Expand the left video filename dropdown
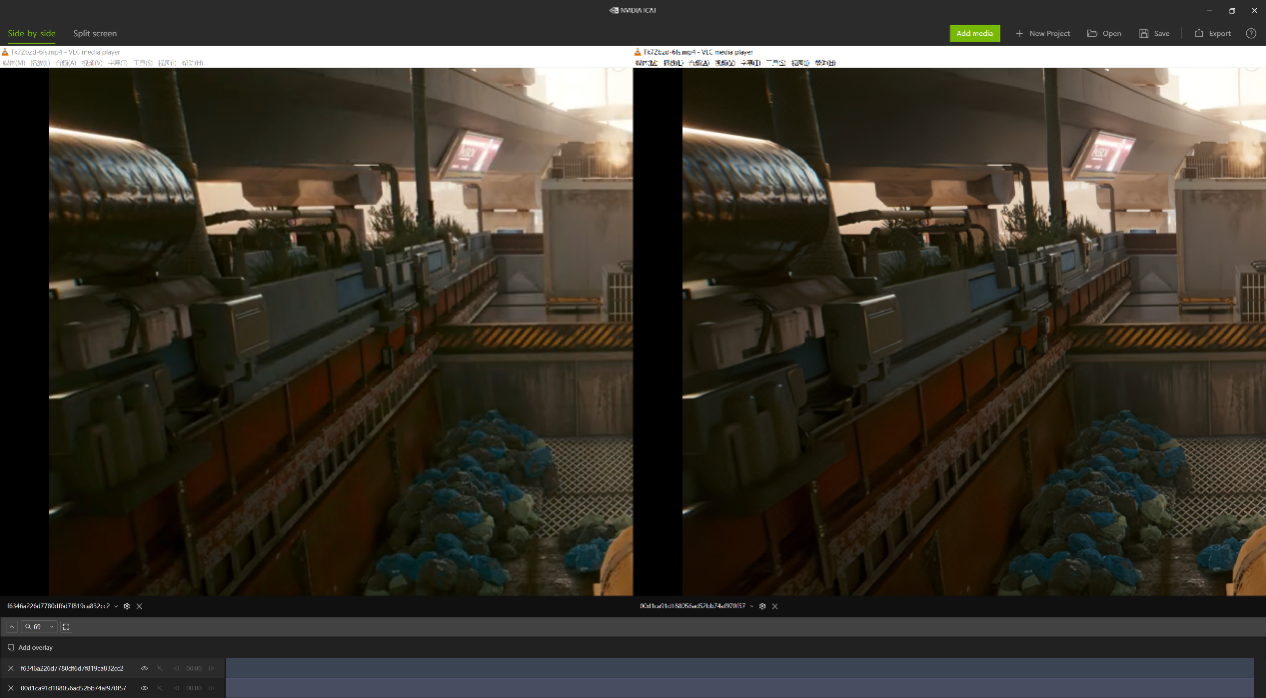The image size is (1266, 698). click(116, 606)
